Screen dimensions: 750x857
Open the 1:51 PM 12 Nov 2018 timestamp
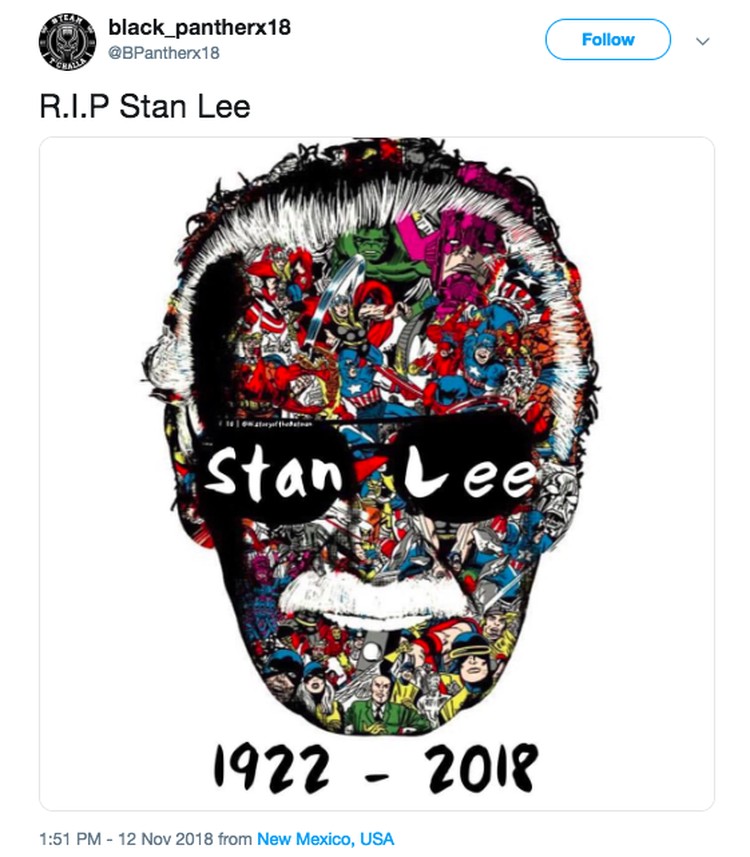126,838
